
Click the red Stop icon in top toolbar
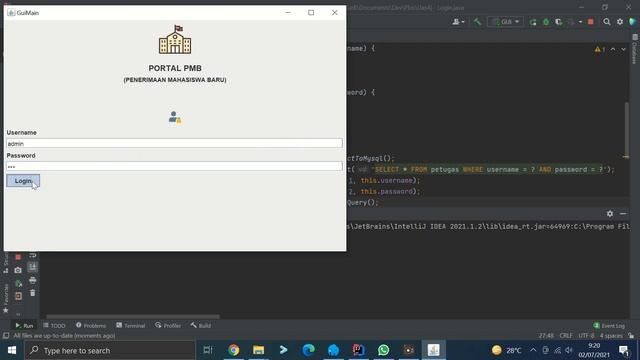click(591, 22)
